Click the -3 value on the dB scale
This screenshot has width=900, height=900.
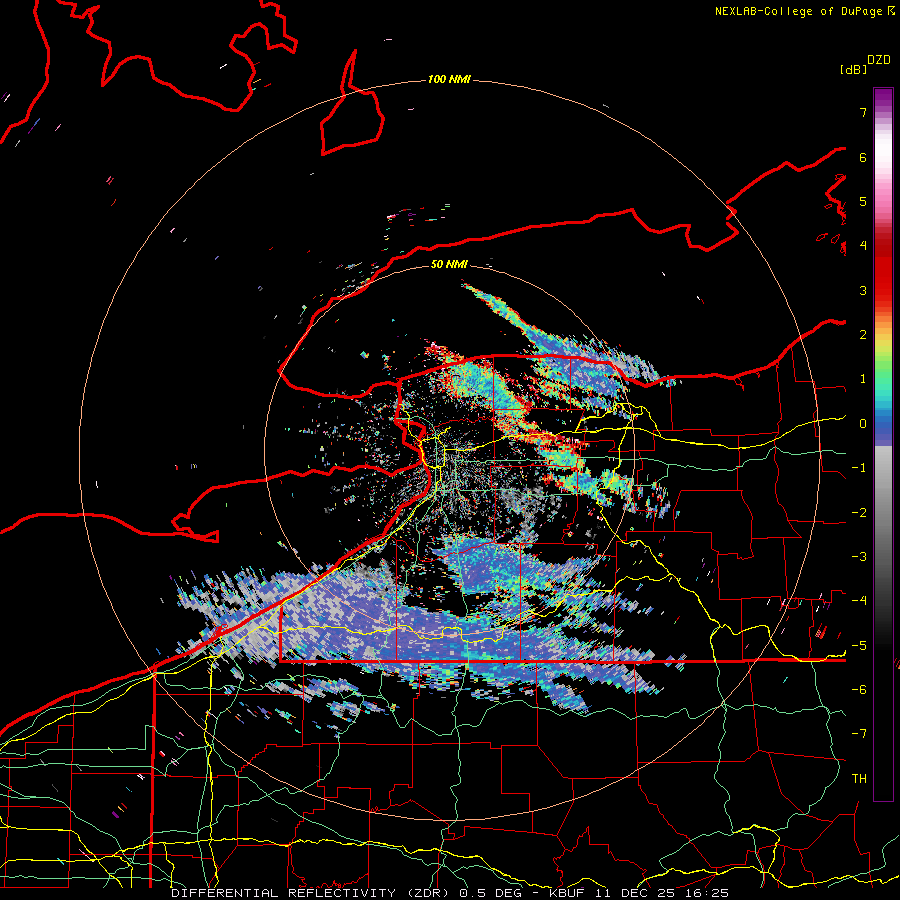[859, 557]
